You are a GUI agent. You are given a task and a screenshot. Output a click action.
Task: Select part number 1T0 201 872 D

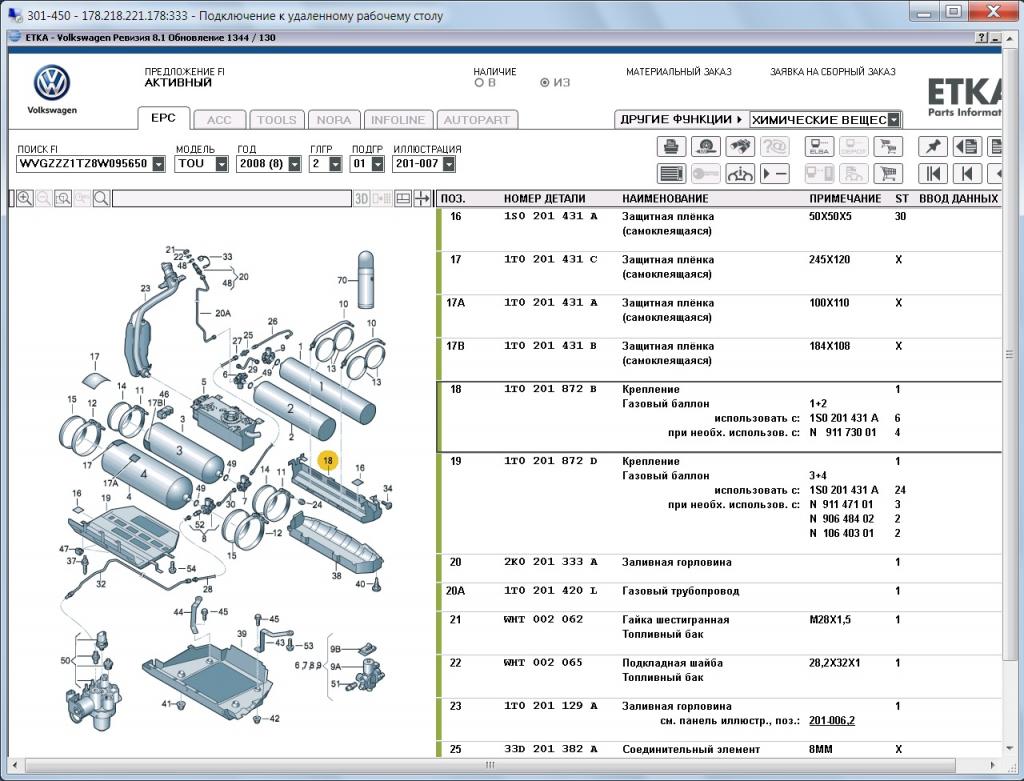pos(551,461)
